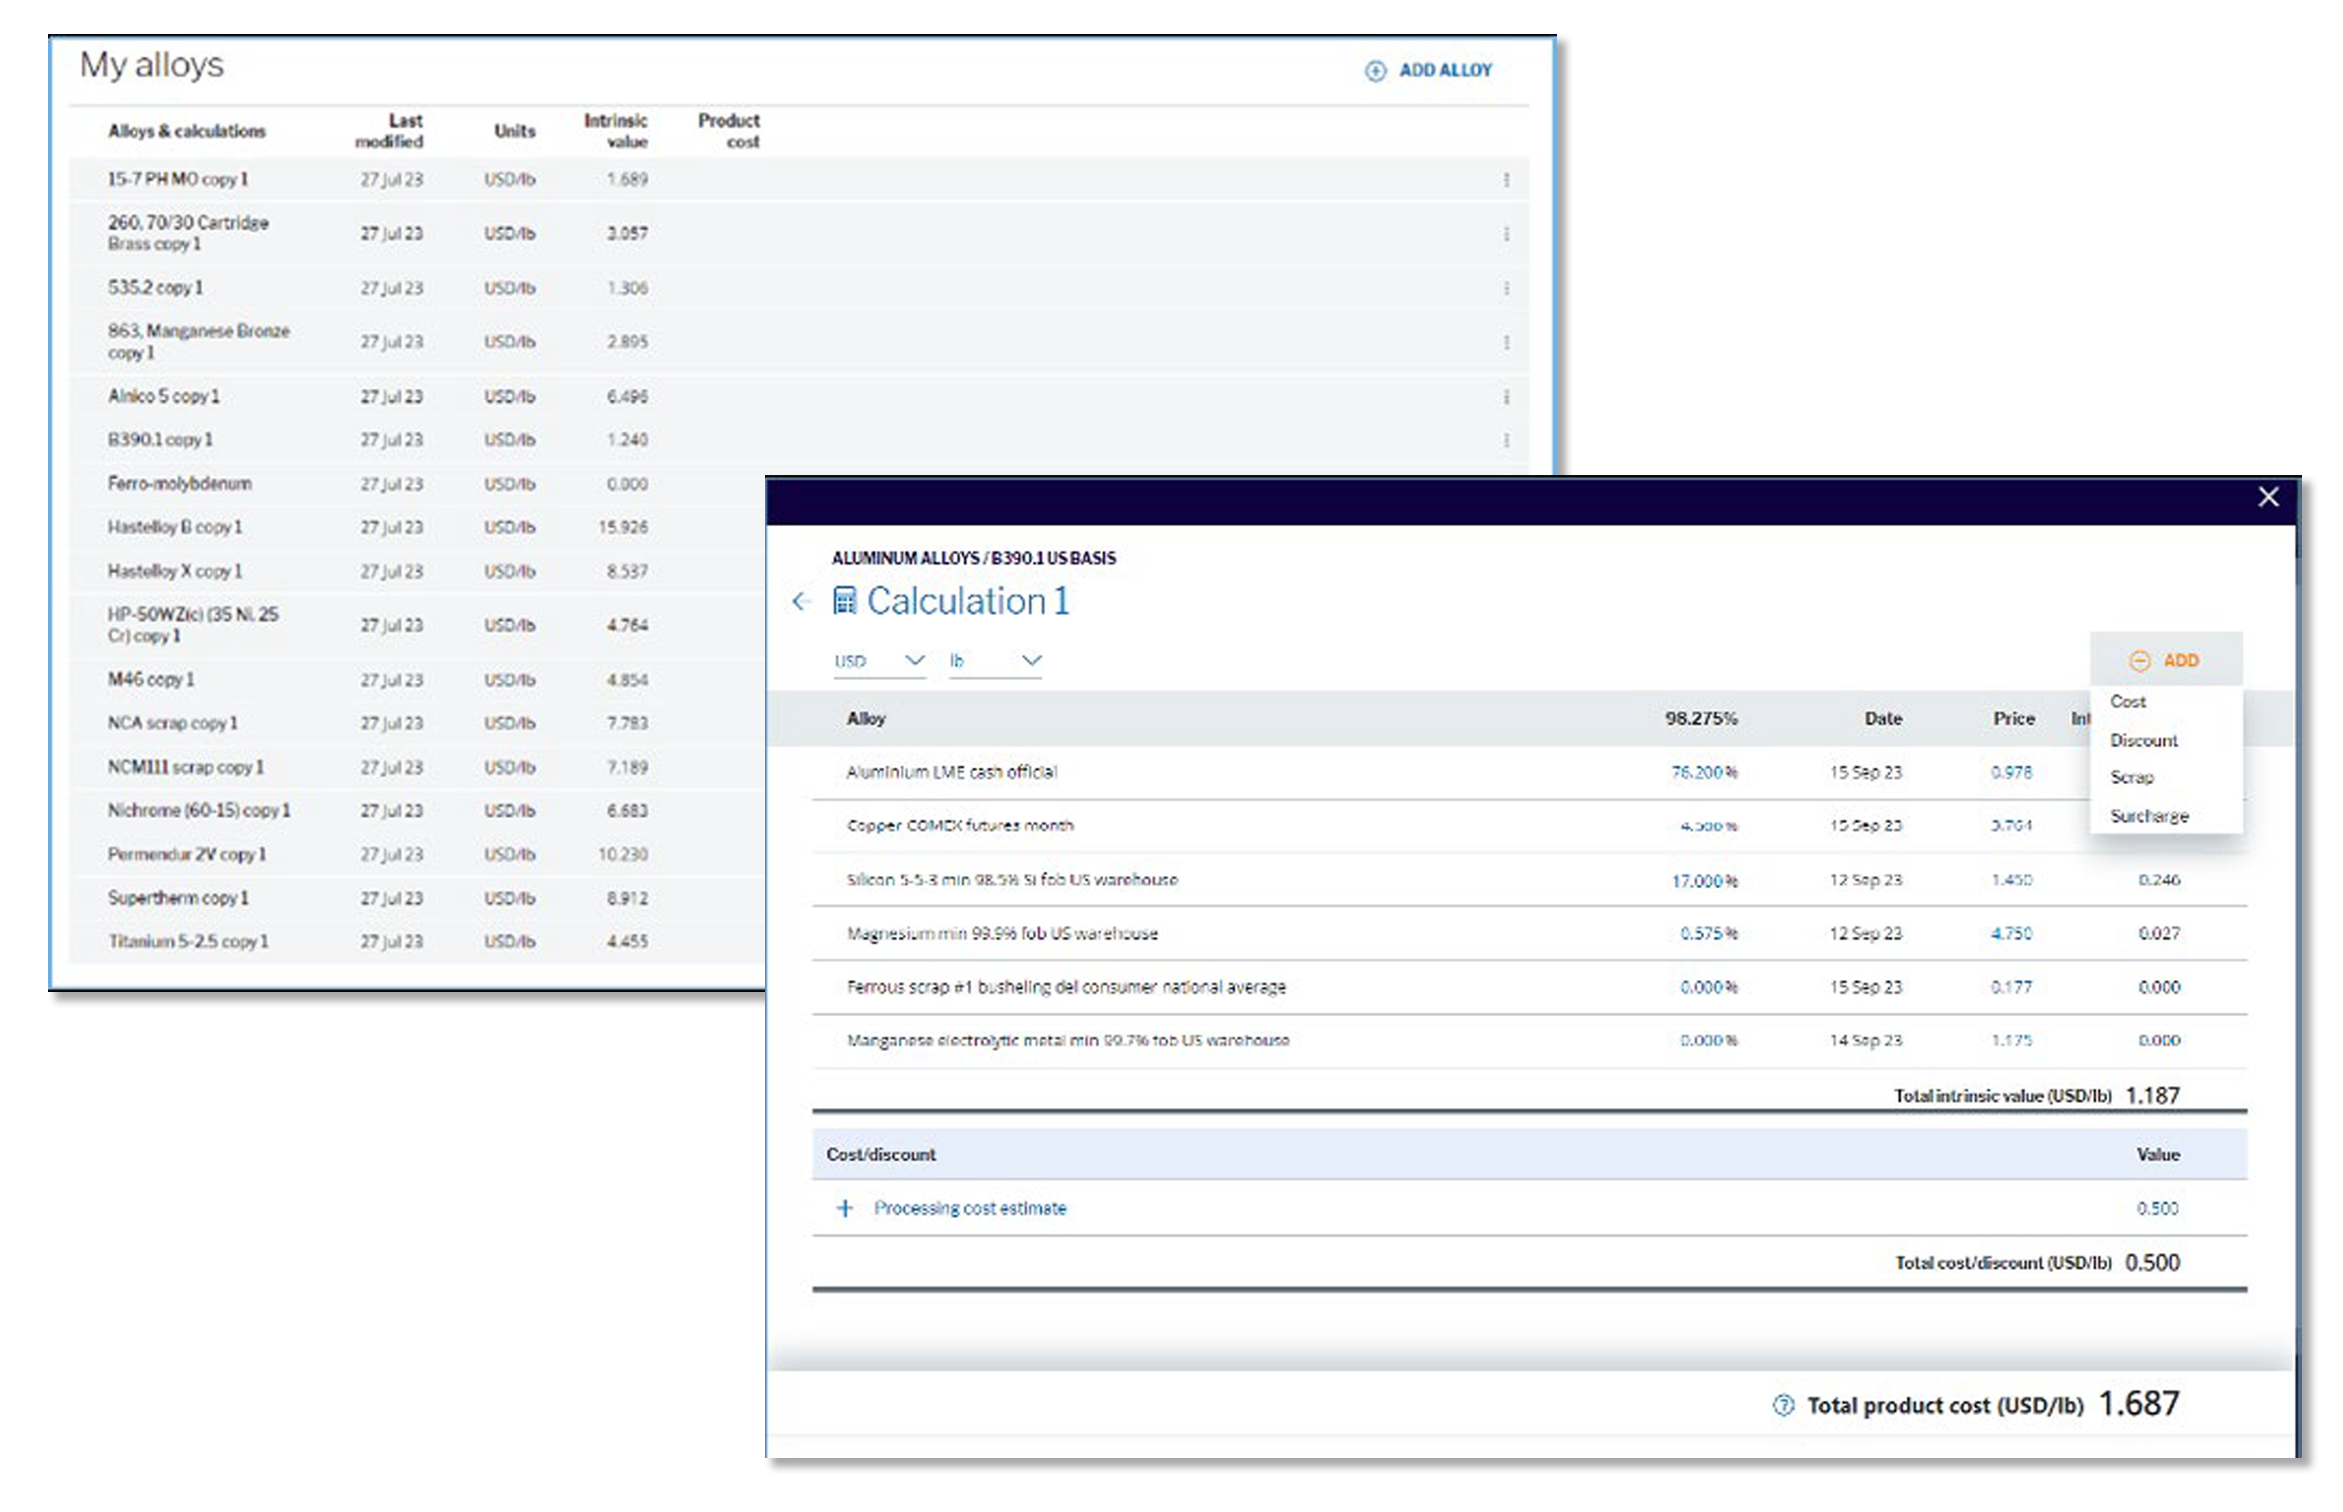Click the Processing cost estimate link
2343x1512 pixels.
[969, 1208]
